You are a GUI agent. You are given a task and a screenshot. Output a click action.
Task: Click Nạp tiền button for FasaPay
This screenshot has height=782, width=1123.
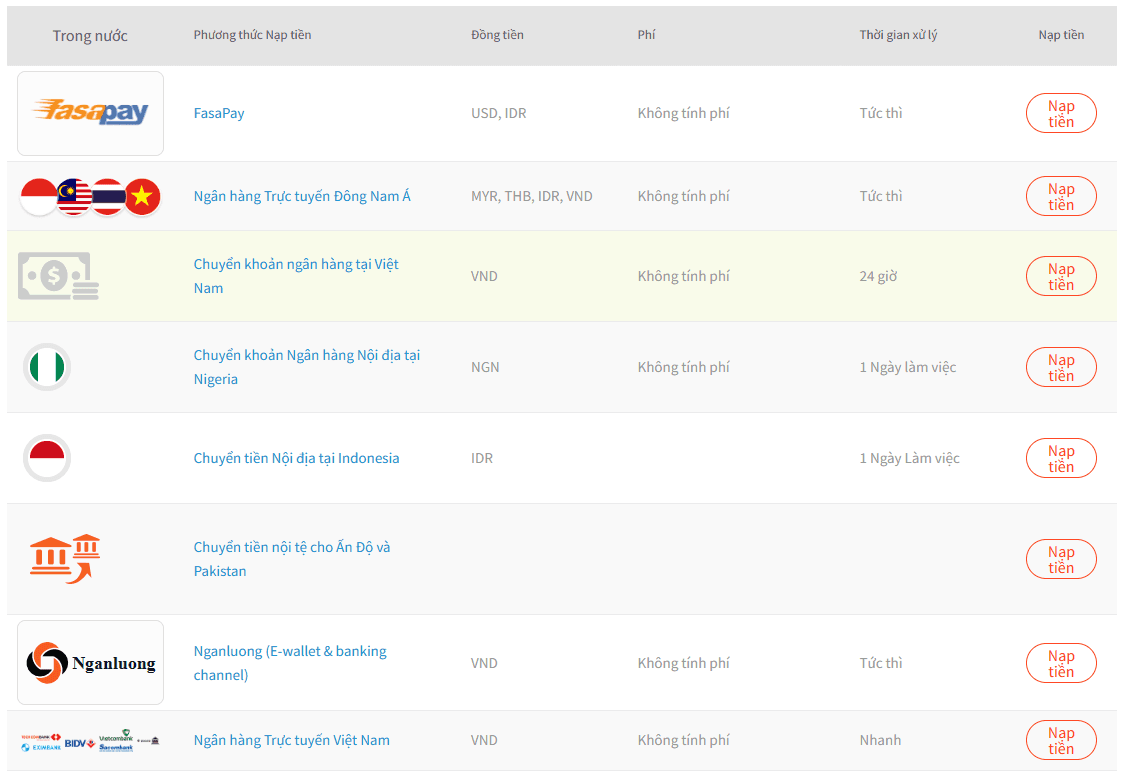coord(1061,113)
